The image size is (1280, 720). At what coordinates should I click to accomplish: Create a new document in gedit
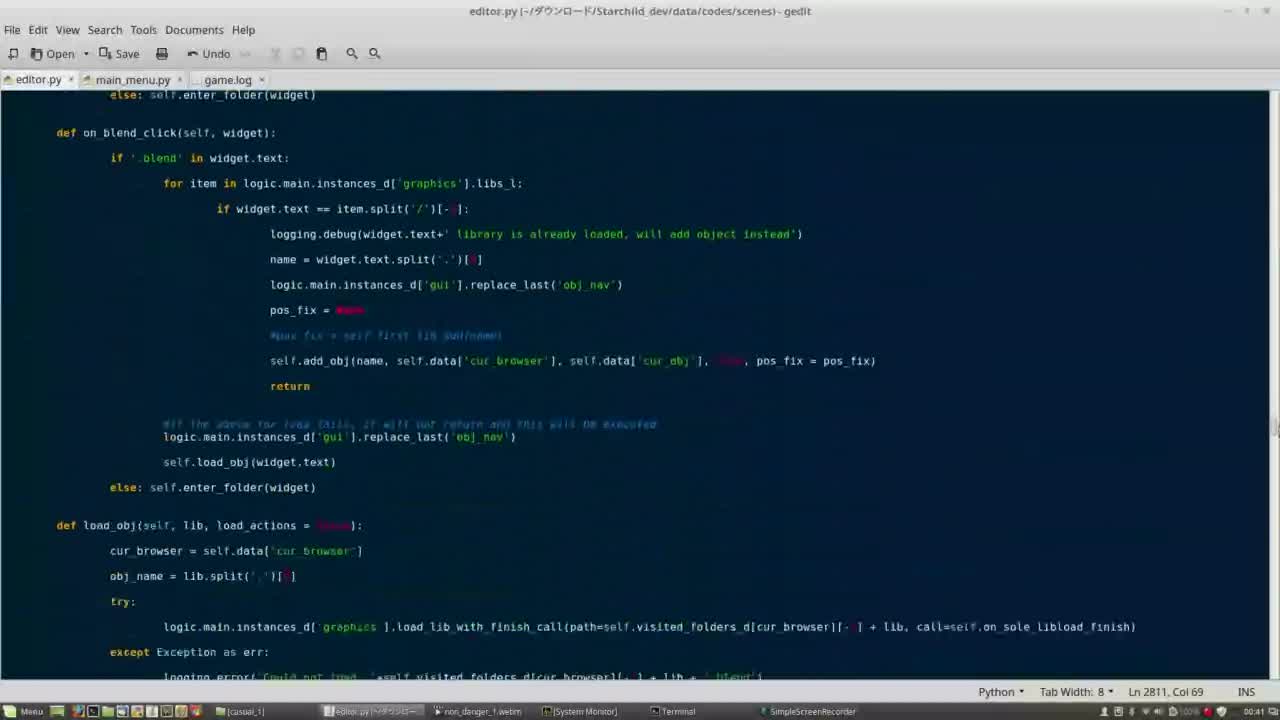(x=13, y=53)
